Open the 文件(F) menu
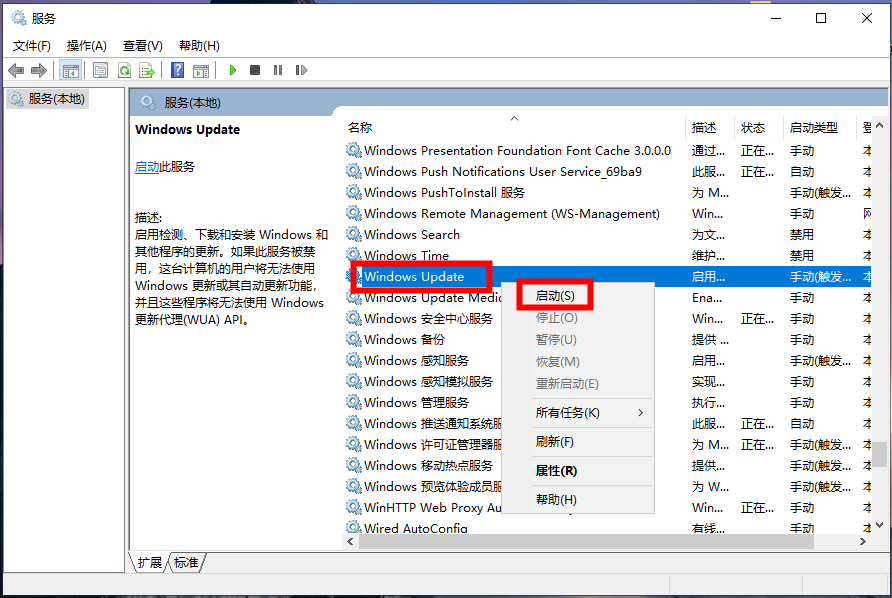 pyautogui.click(x=32, y=46)
